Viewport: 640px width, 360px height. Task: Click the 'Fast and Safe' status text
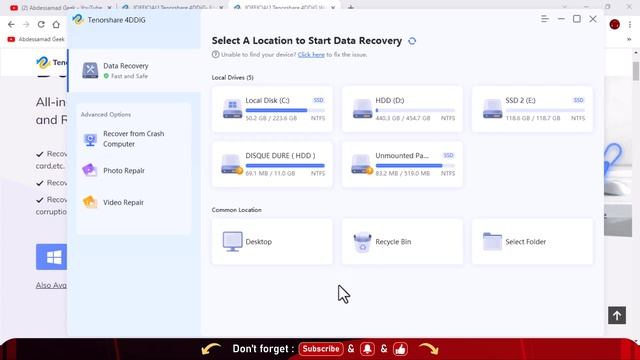coord(129,76)
